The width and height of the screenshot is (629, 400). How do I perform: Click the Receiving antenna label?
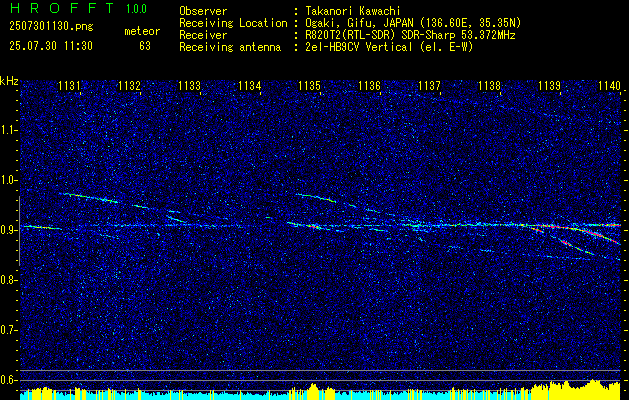[230, 47]
